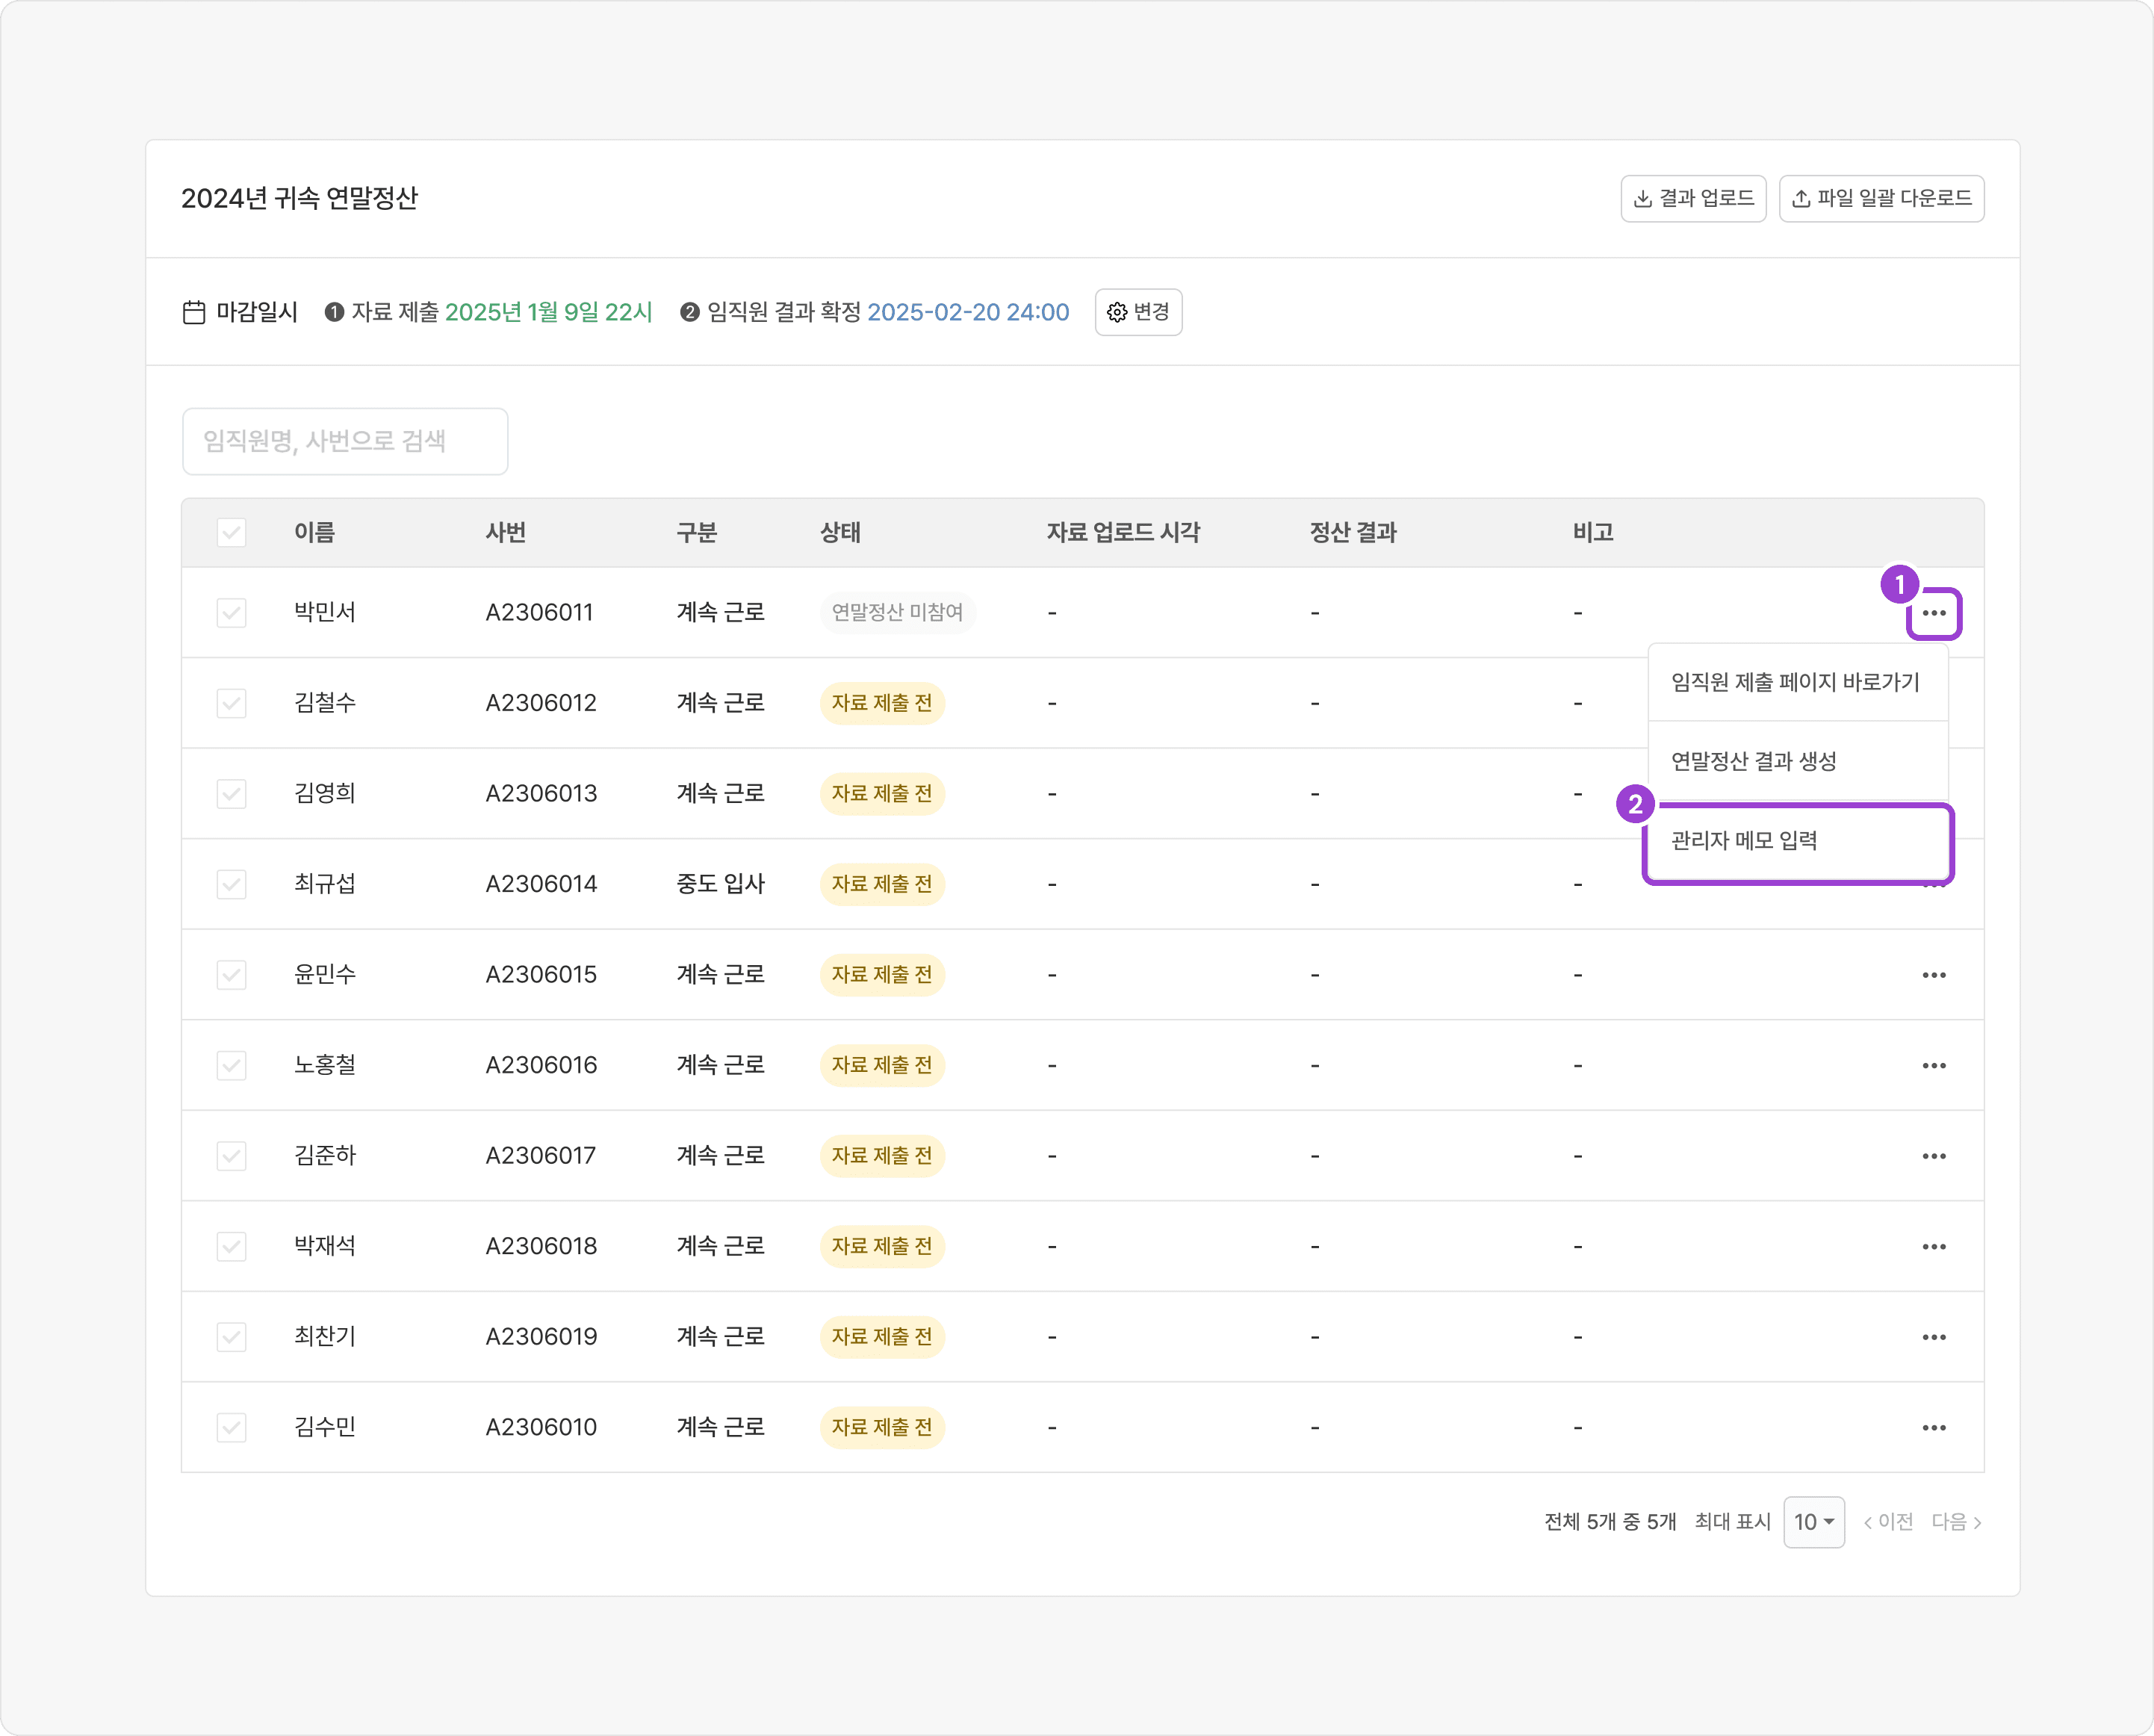Open the three-dot menu for 노홍철
The width and height of the screenshot is (2154, 1736).
click(1933, 1065)
